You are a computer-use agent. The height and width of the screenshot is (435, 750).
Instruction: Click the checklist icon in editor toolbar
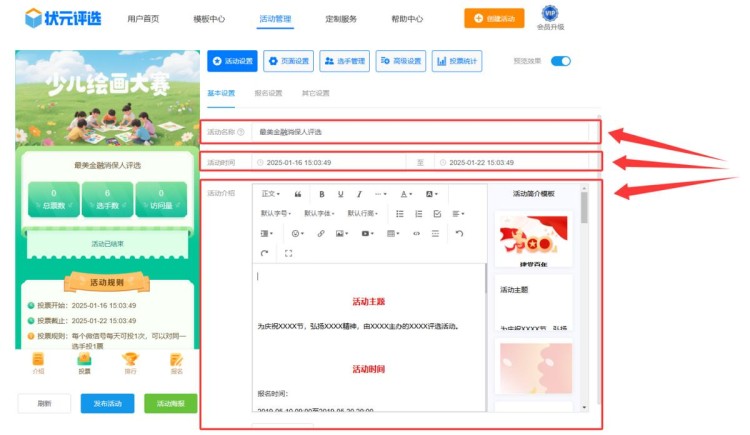(x=437, y=214)
